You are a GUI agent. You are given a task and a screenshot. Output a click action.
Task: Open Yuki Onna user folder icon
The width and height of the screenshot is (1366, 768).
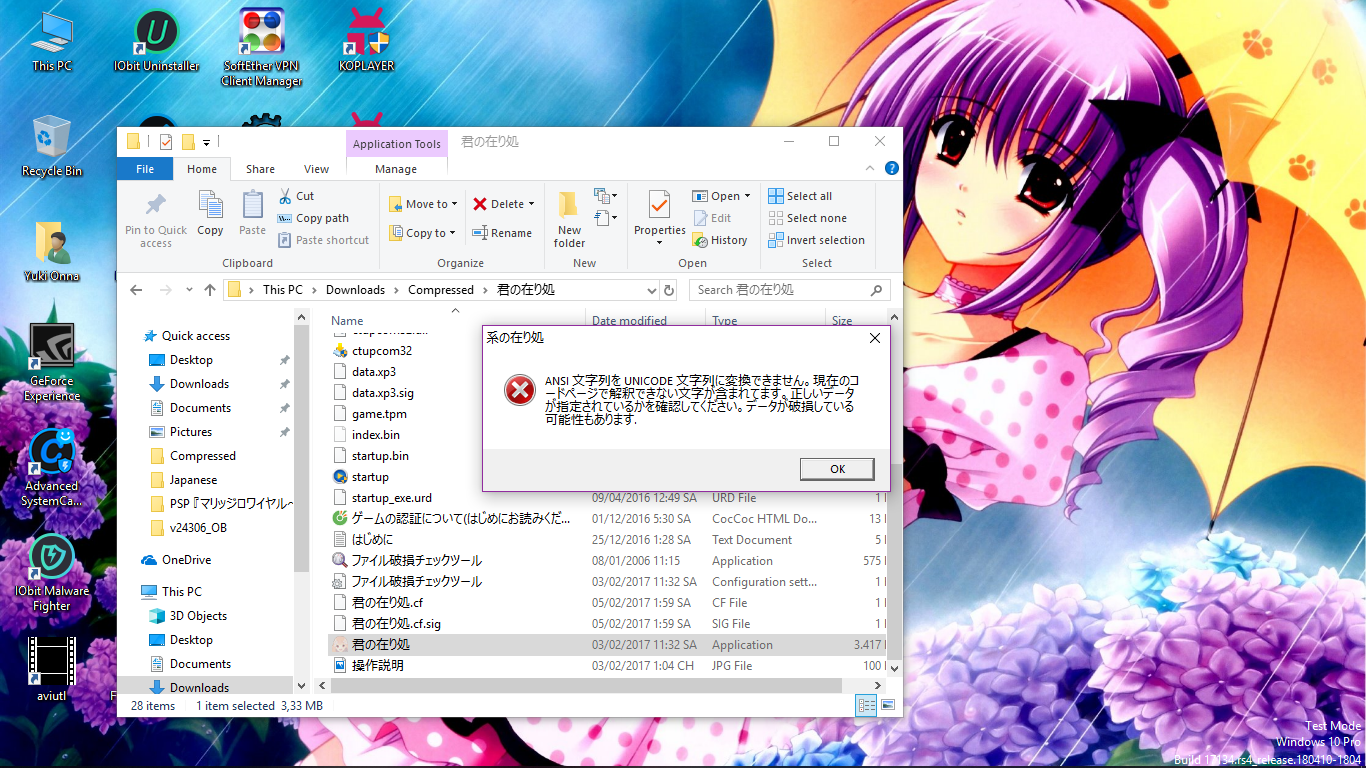click(52, 250)
